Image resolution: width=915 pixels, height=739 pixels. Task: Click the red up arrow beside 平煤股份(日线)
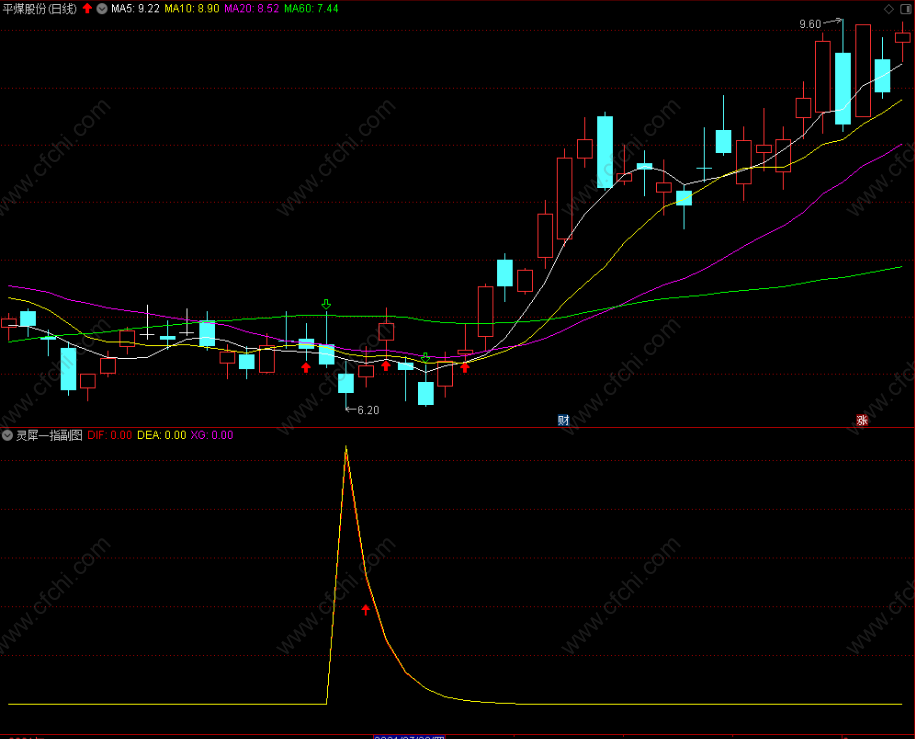point(88,8)
